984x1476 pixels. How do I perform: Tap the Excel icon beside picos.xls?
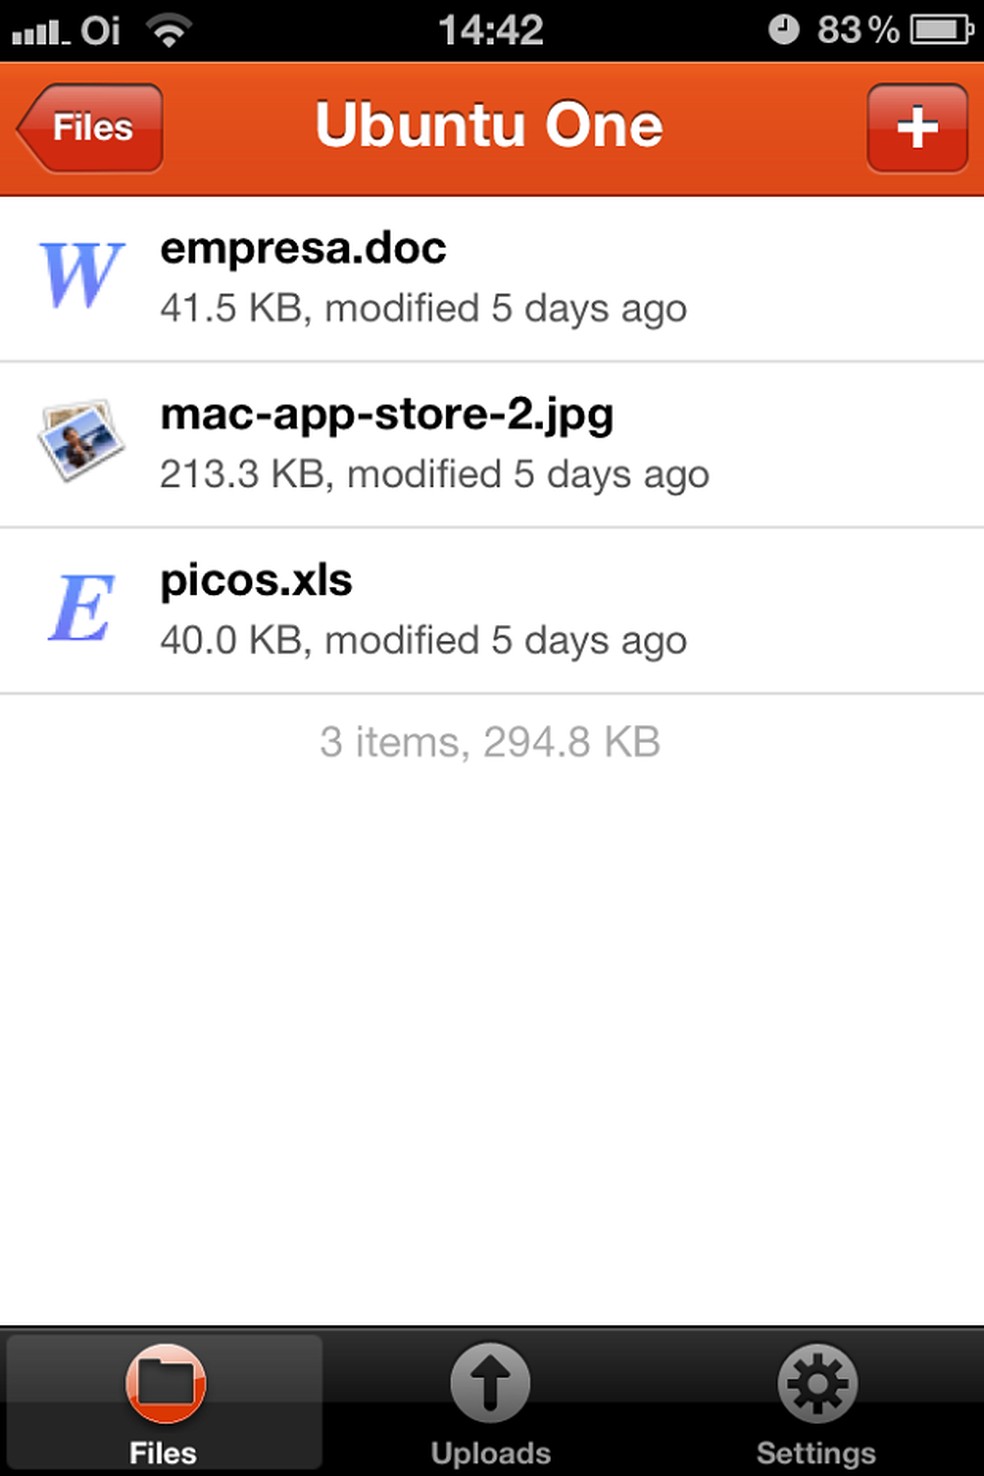pyautogui.click(x=82, y=608)
